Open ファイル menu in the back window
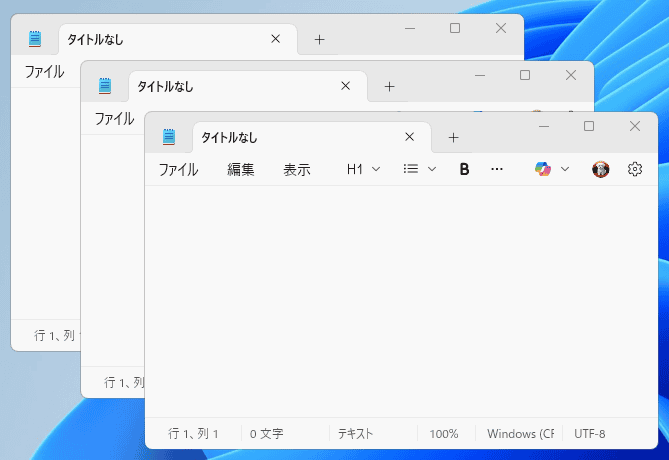Viewport: 669px width, 460px height. (x=44, y=72)
